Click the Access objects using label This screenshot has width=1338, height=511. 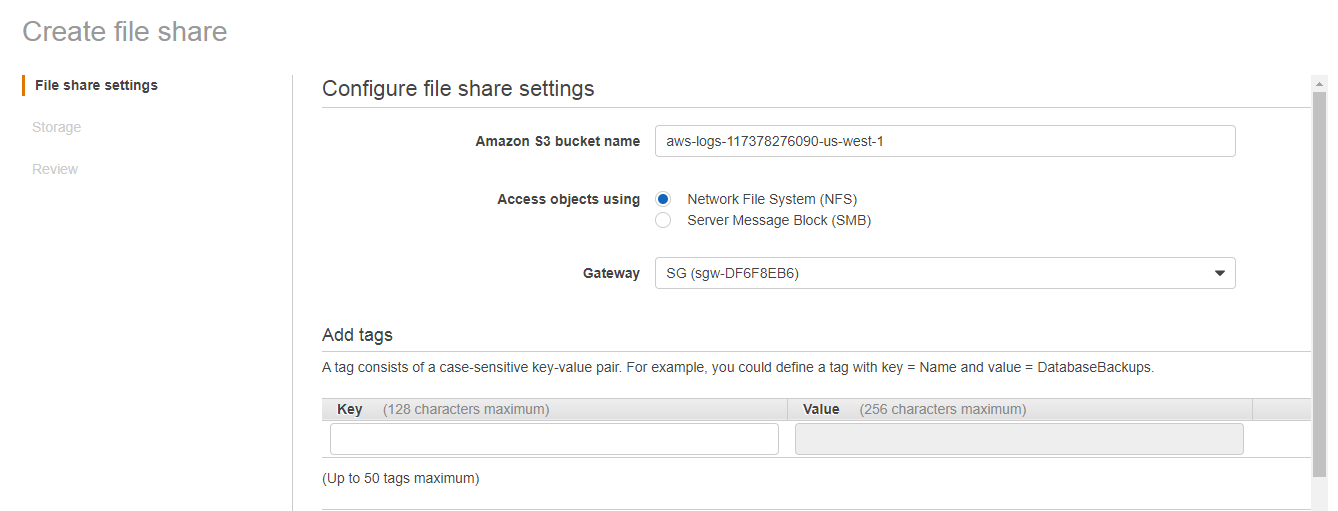click(568, 199)
